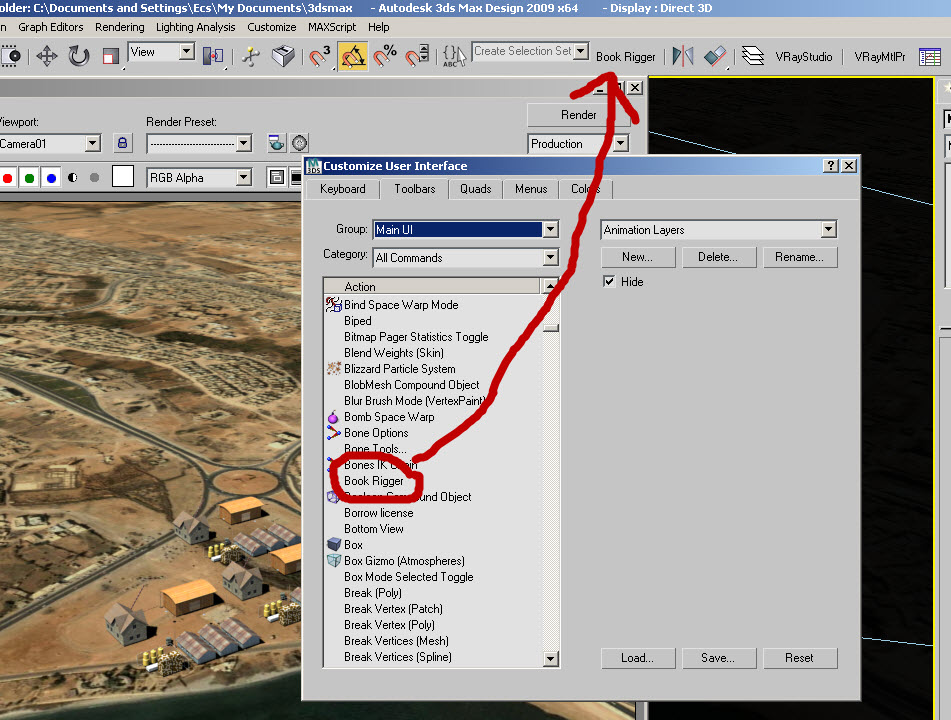Open the Category All Commands dropdown
This screenshot has height=720, width=951.
point(550,257)
